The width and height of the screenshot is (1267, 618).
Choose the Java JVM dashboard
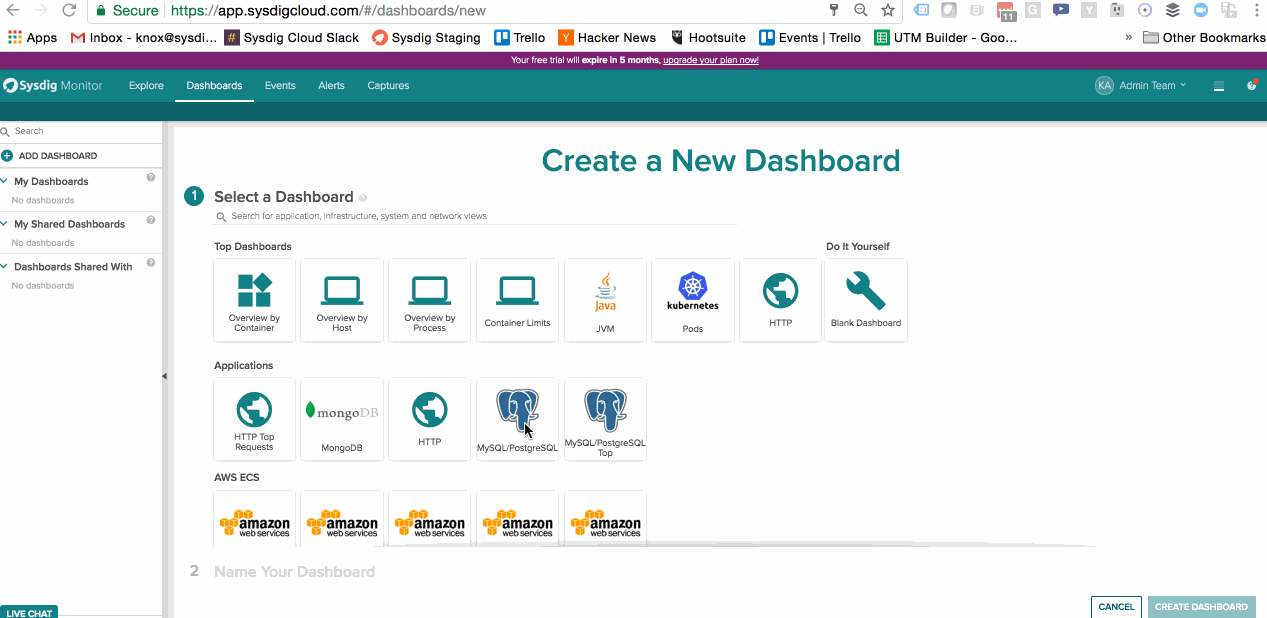pos(605,300)
